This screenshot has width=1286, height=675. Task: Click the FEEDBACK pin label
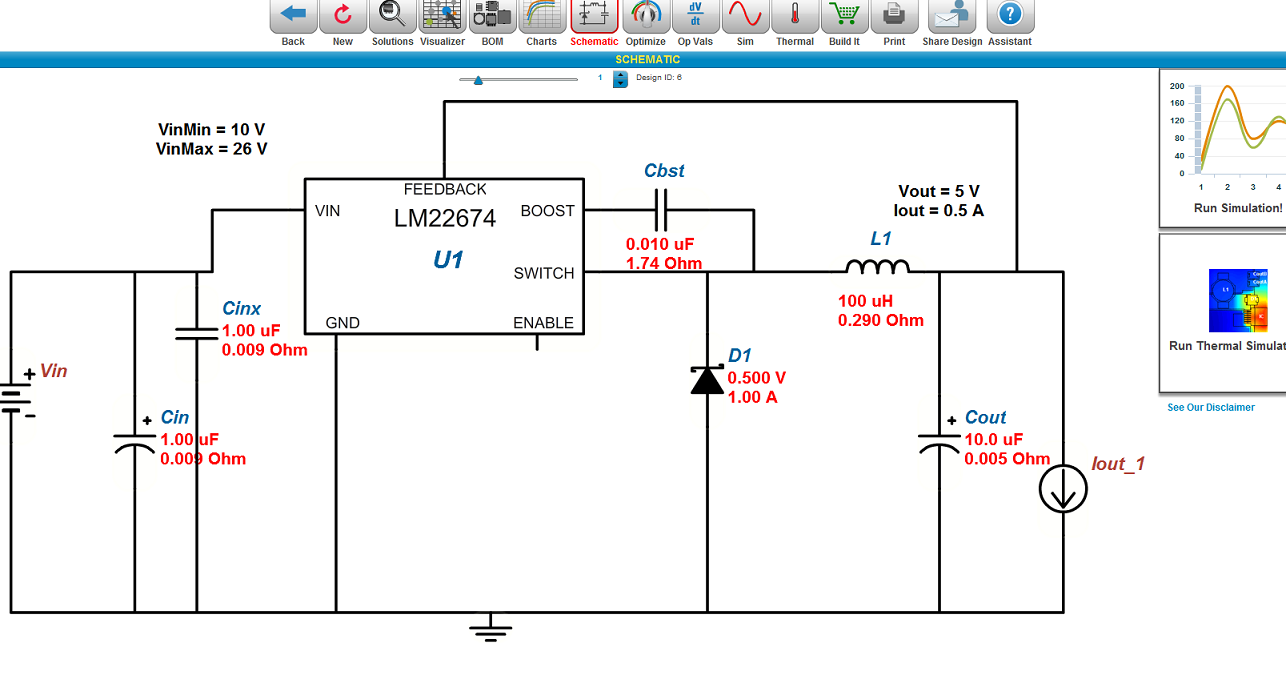tap(445, 189)
